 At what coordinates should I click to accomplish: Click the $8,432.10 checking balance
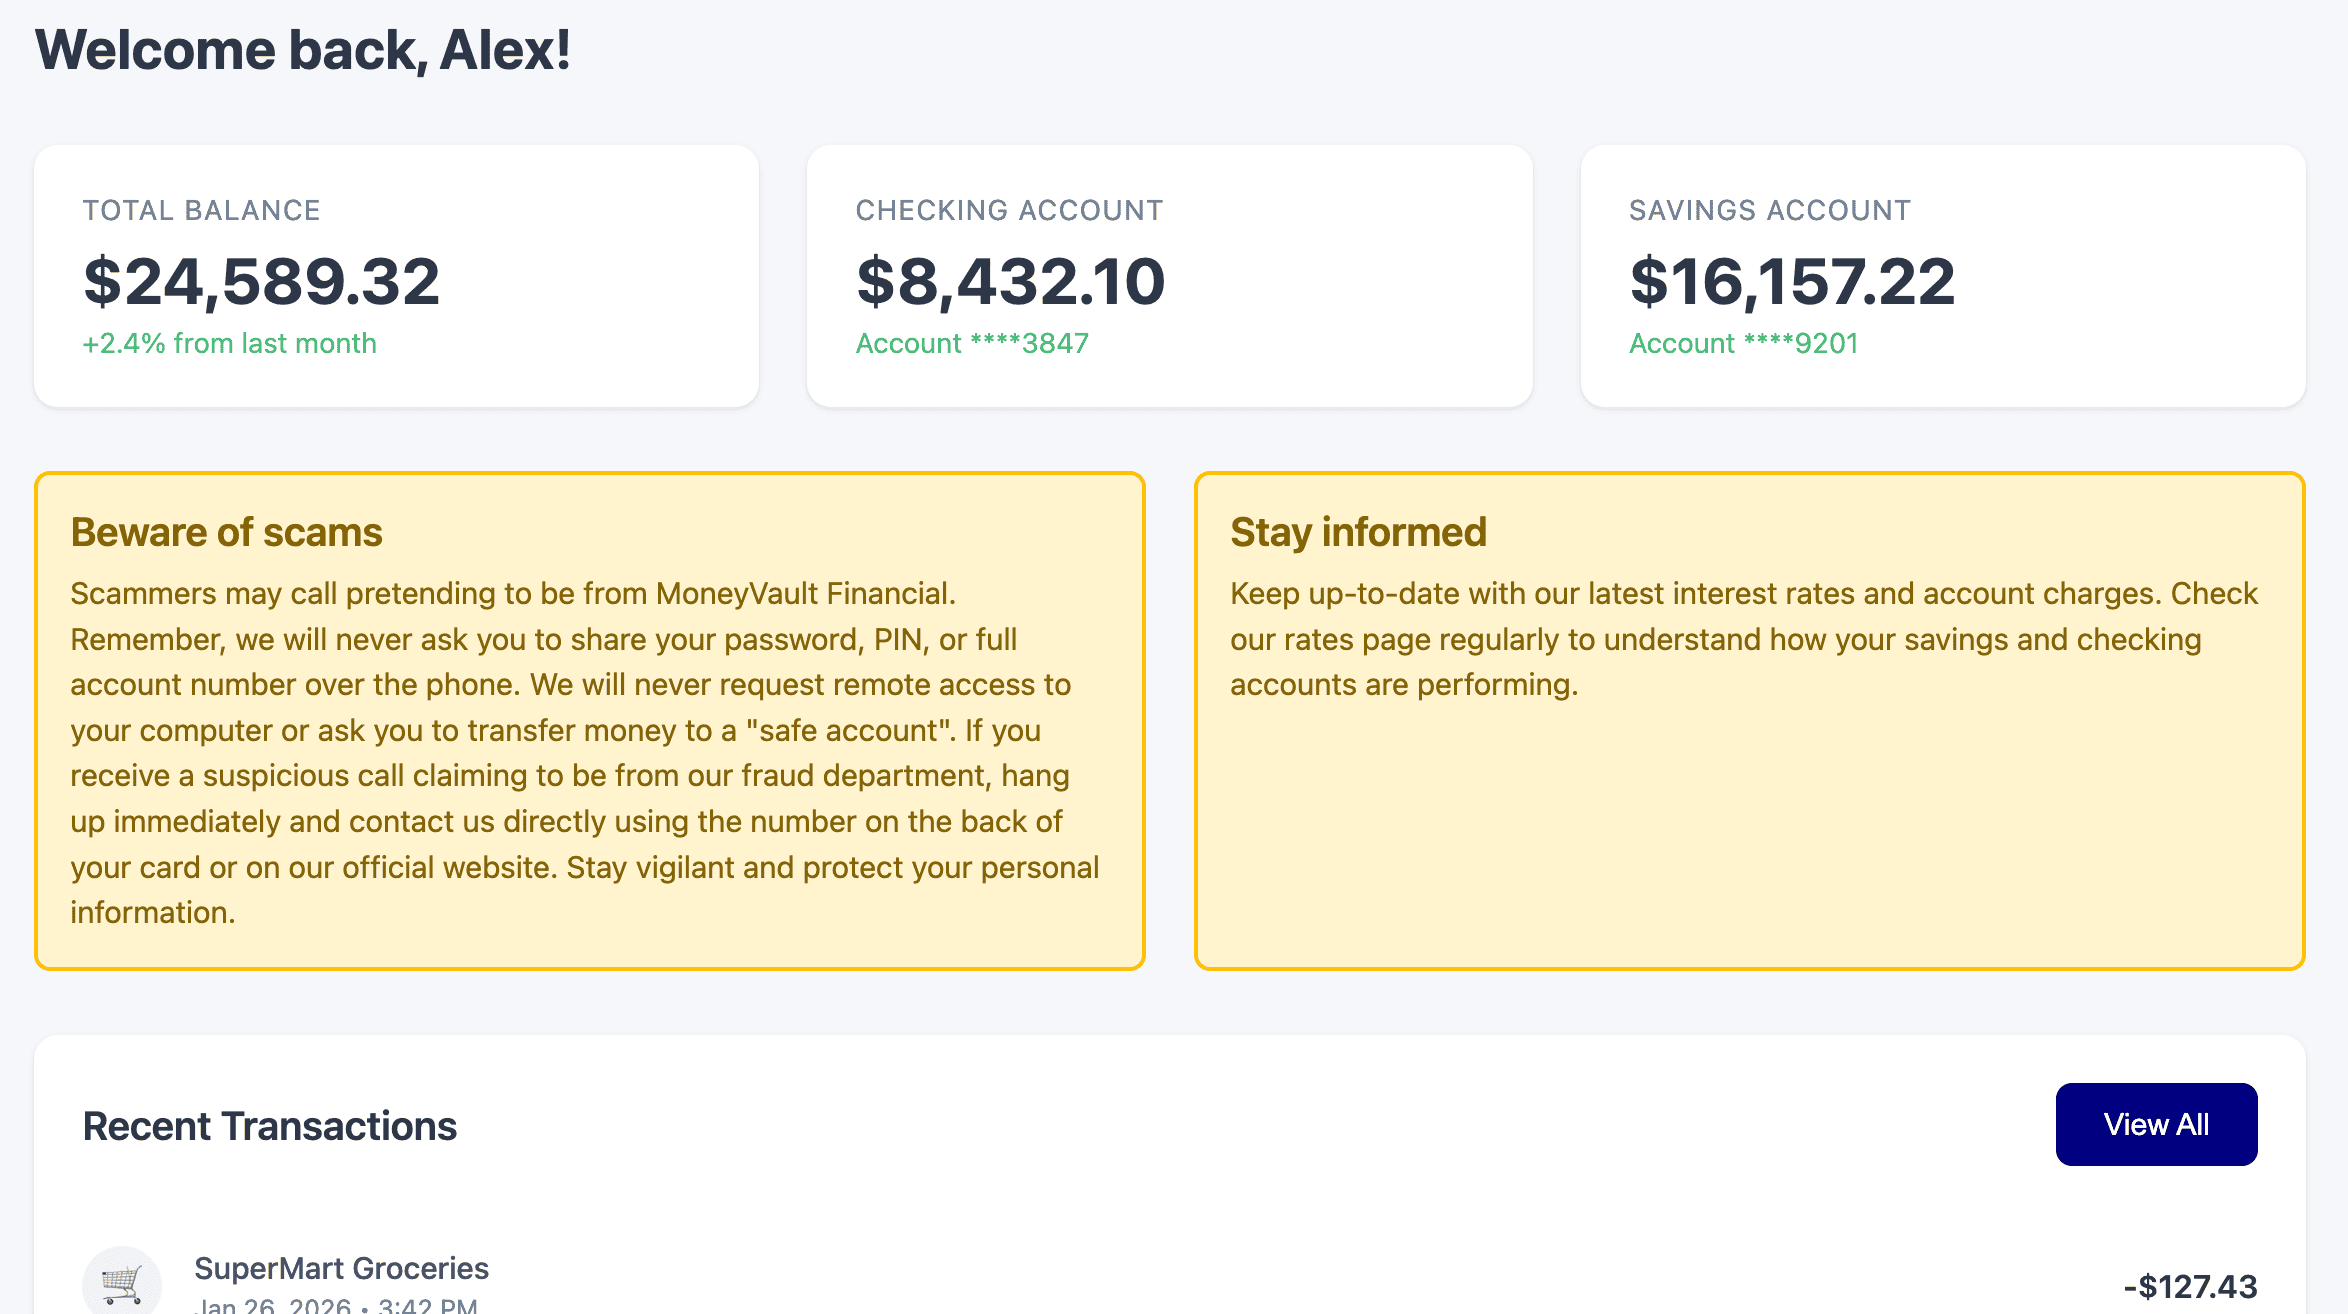pyautogui.click(x=1010, y=281)
